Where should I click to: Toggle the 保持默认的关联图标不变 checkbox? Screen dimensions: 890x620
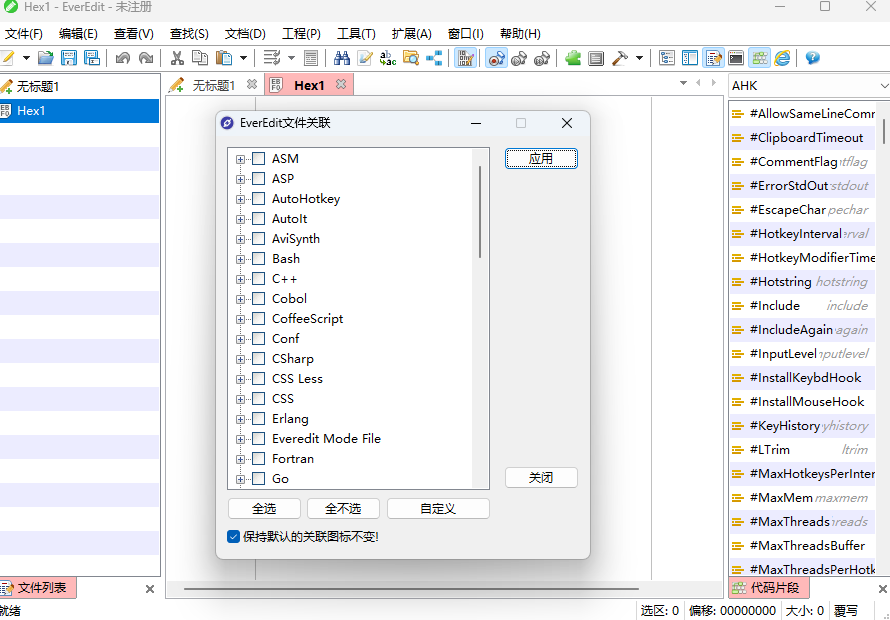coord(234,537)
